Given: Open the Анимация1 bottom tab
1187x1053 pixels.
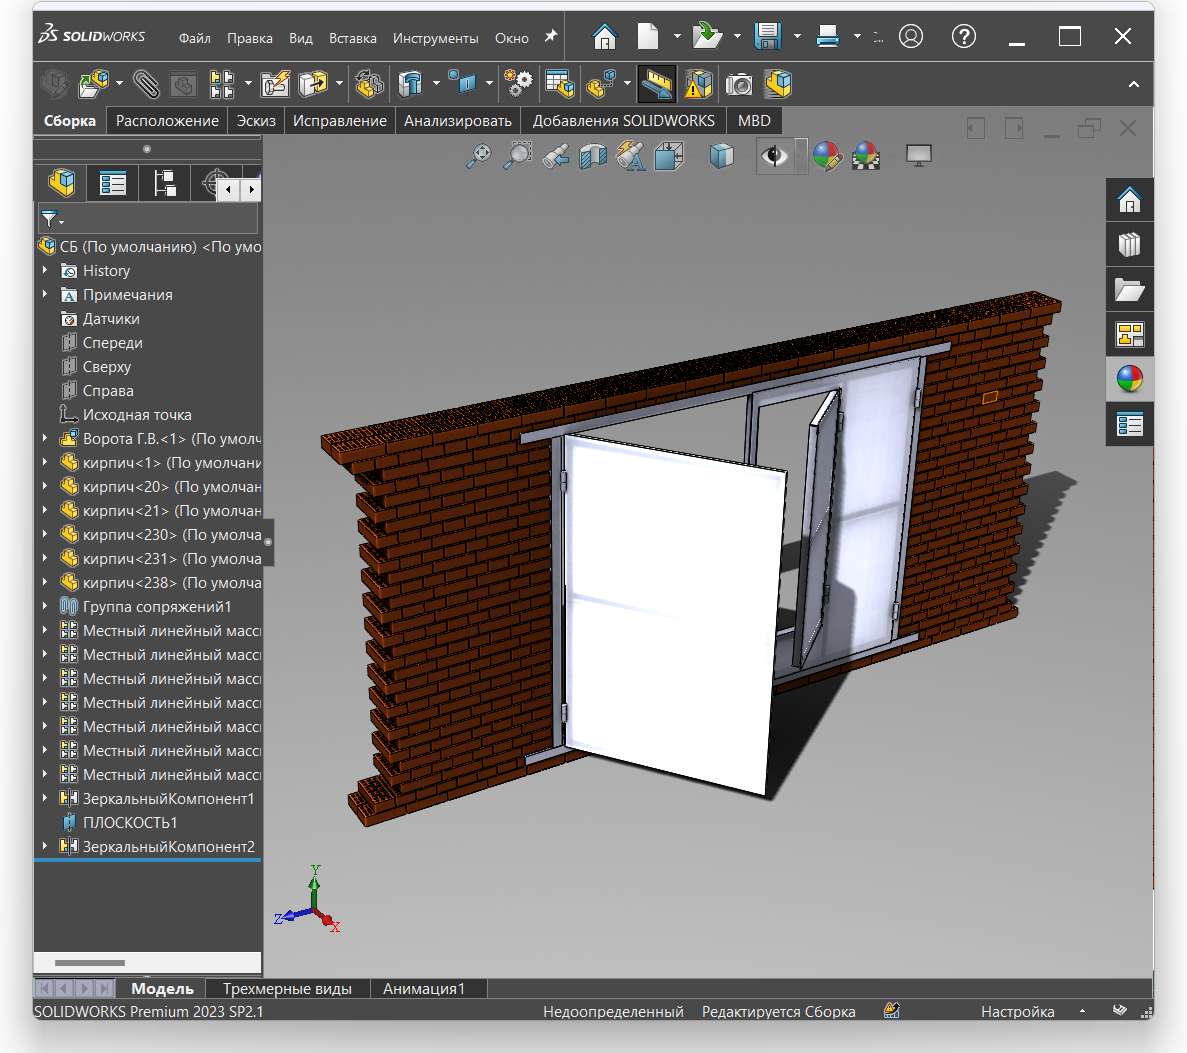Looking at the screenshot, I should pos(423,988).
